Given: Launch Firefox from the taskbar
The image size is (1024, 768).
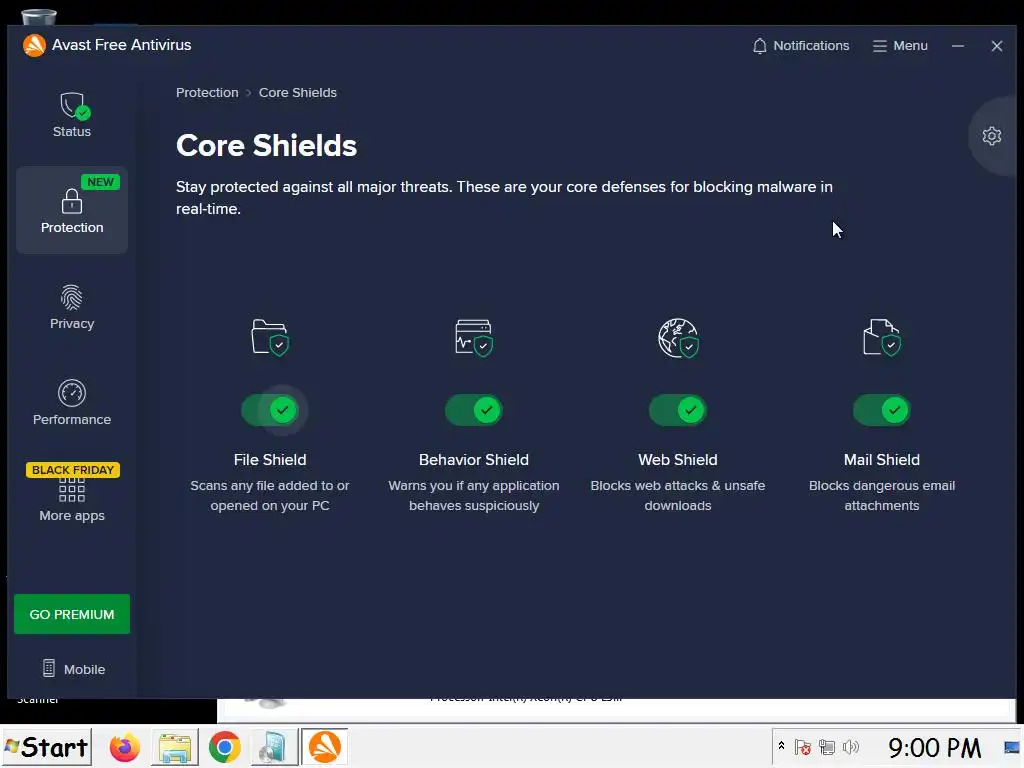Looking at the screenshot, I should (x=124, y=747).
